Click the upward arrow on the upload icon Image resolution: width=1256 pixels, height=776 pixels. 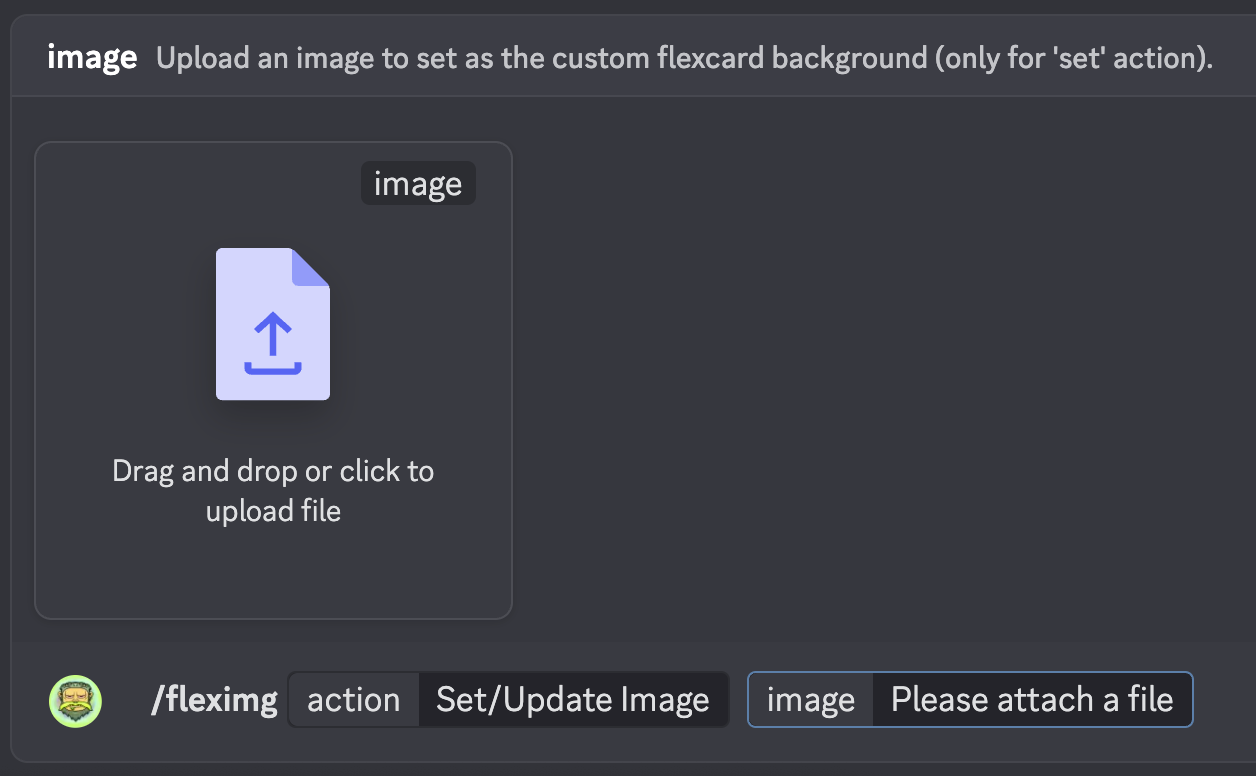tap(273, 334)
